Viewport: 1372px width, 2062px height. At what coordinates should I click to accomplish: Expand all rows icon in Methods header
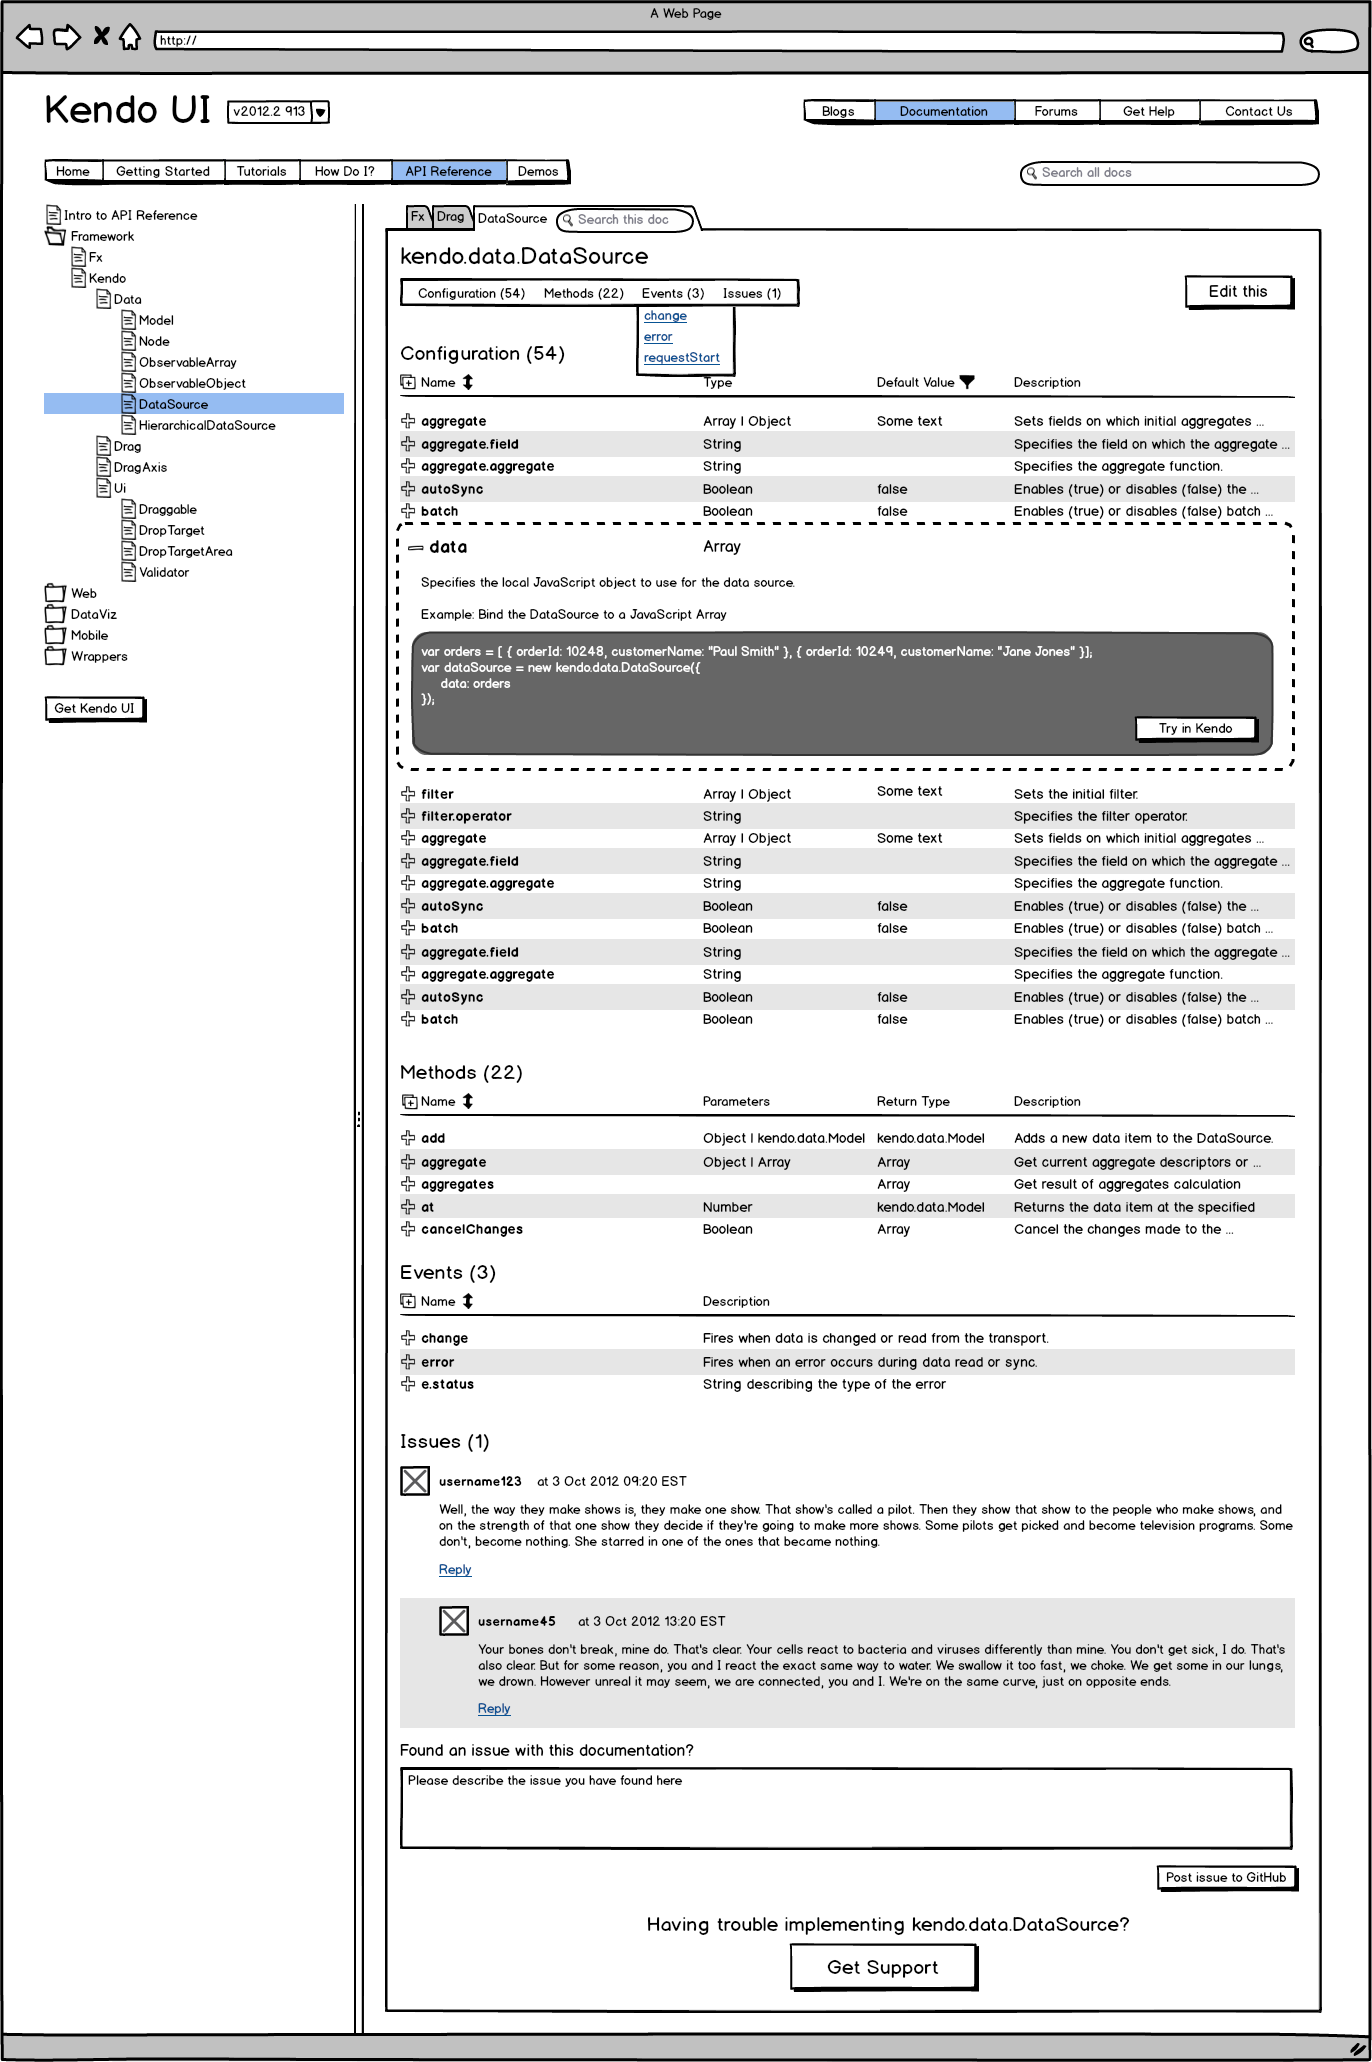tap(409, 1101)
